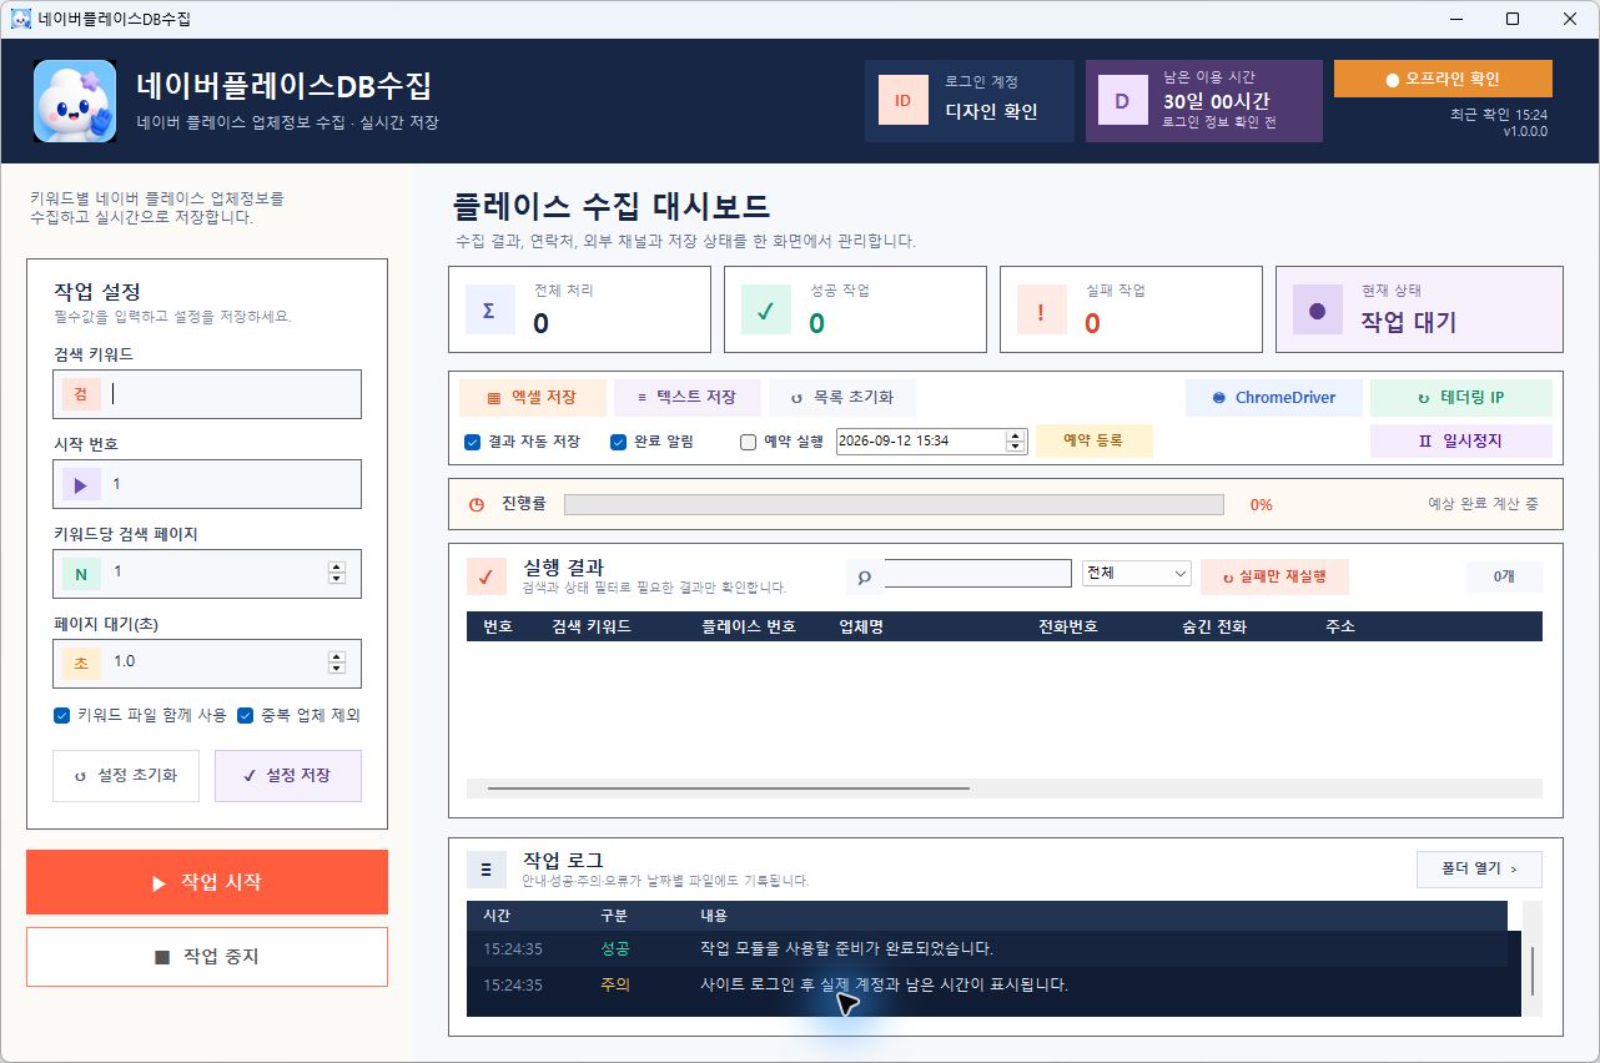Click the play arrow icon under 시작 번호
Image resolution: width=1600 pixels, height=1063 pixels.
[x=80, y=485]
